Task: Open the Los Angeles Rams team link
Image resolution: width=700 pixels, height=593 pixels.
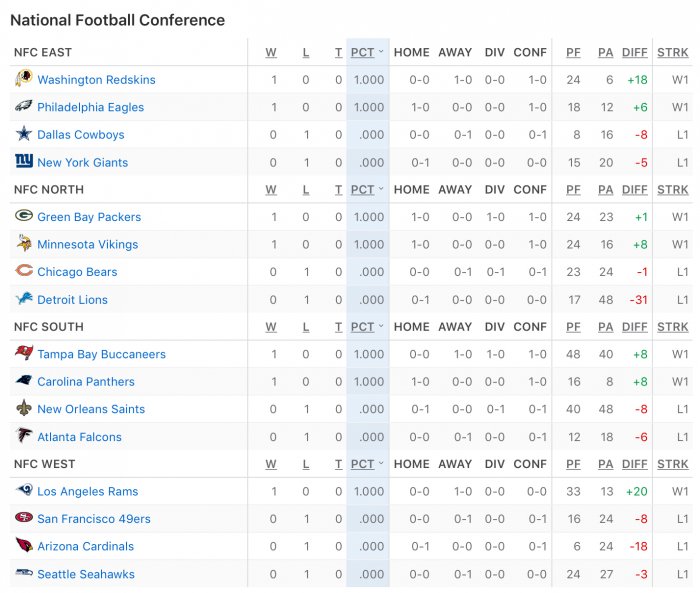Action: [88, 492]
